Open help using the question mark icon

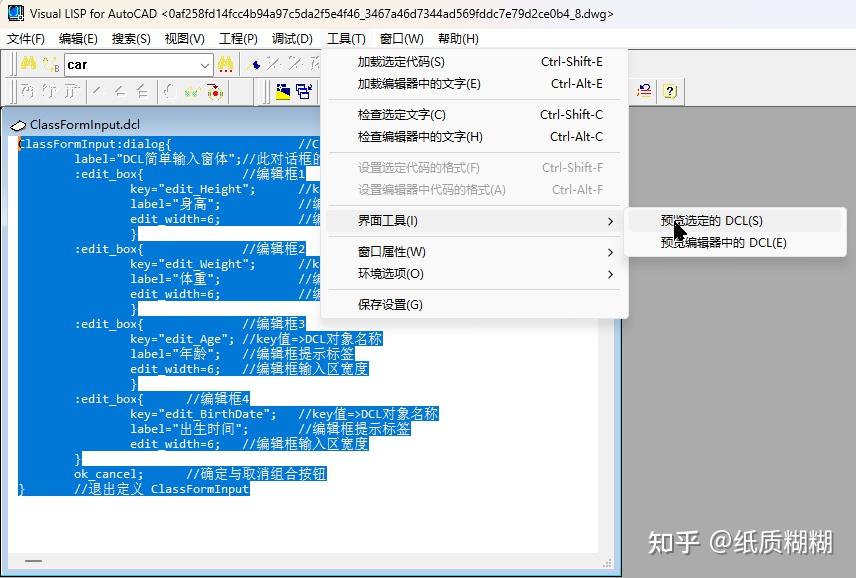pos(670,89)
